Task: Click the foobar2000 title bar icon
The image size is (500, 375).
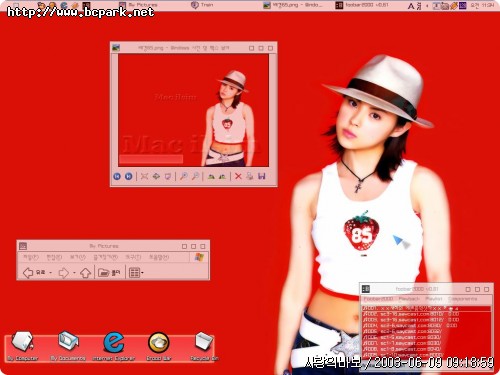Action: [x=366, y=289]
